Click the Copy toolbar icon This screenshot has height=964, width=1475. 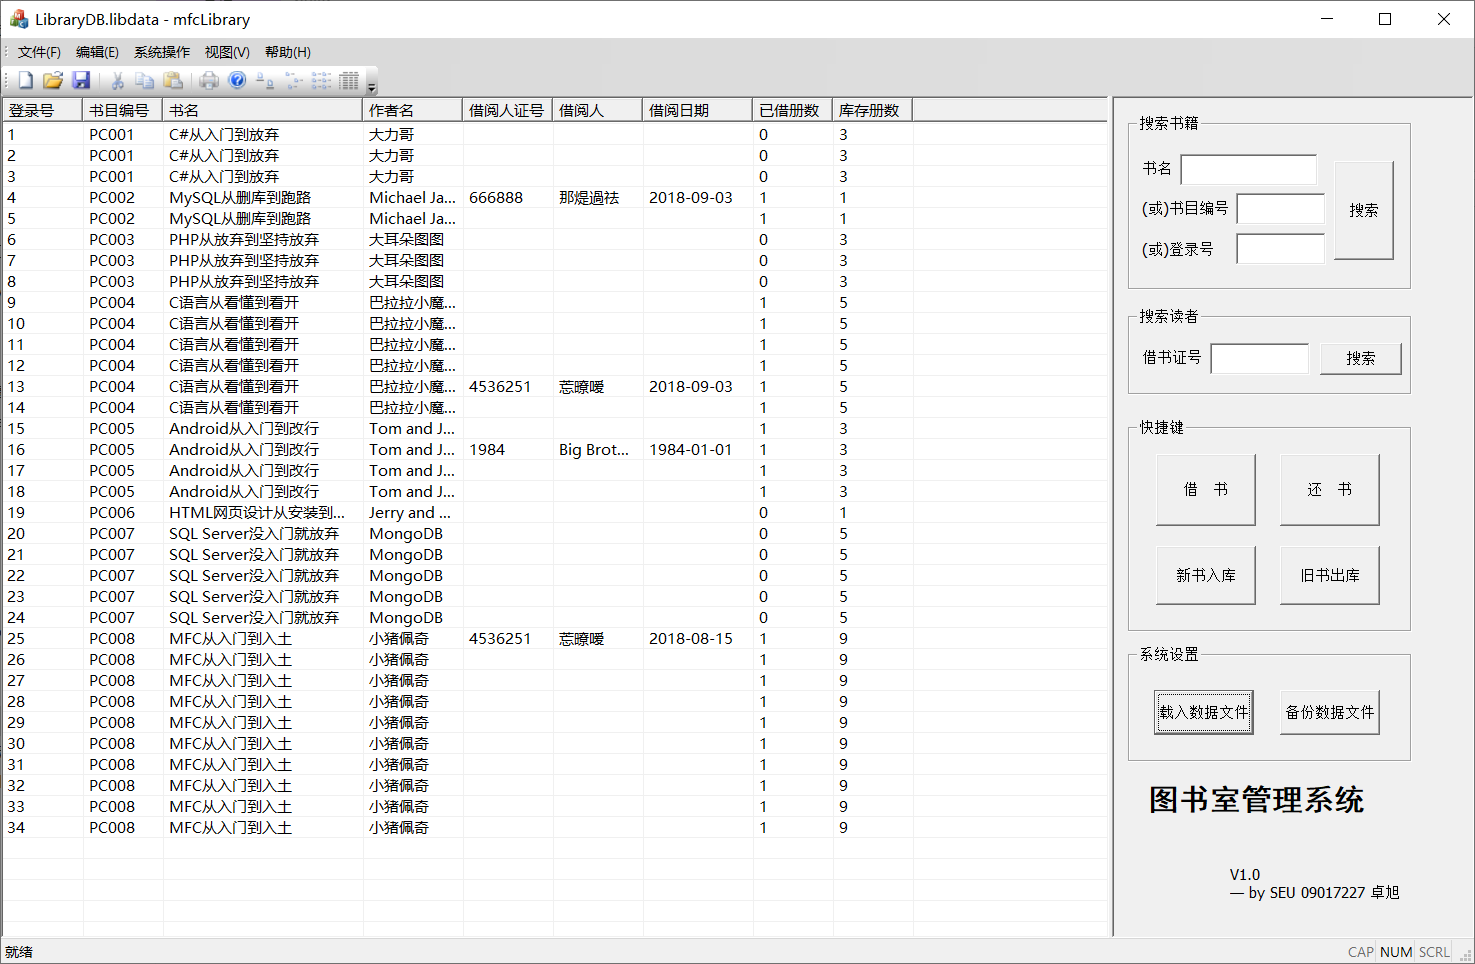point(145,80)
